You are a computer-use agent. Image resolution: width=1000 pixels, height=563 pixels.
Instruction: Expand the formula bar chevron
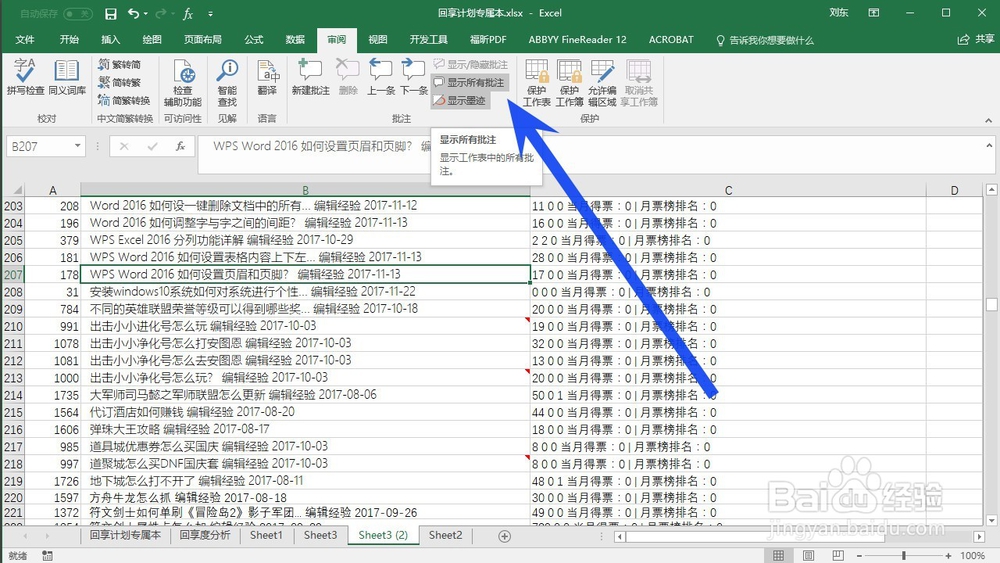(x=989, y=145)
